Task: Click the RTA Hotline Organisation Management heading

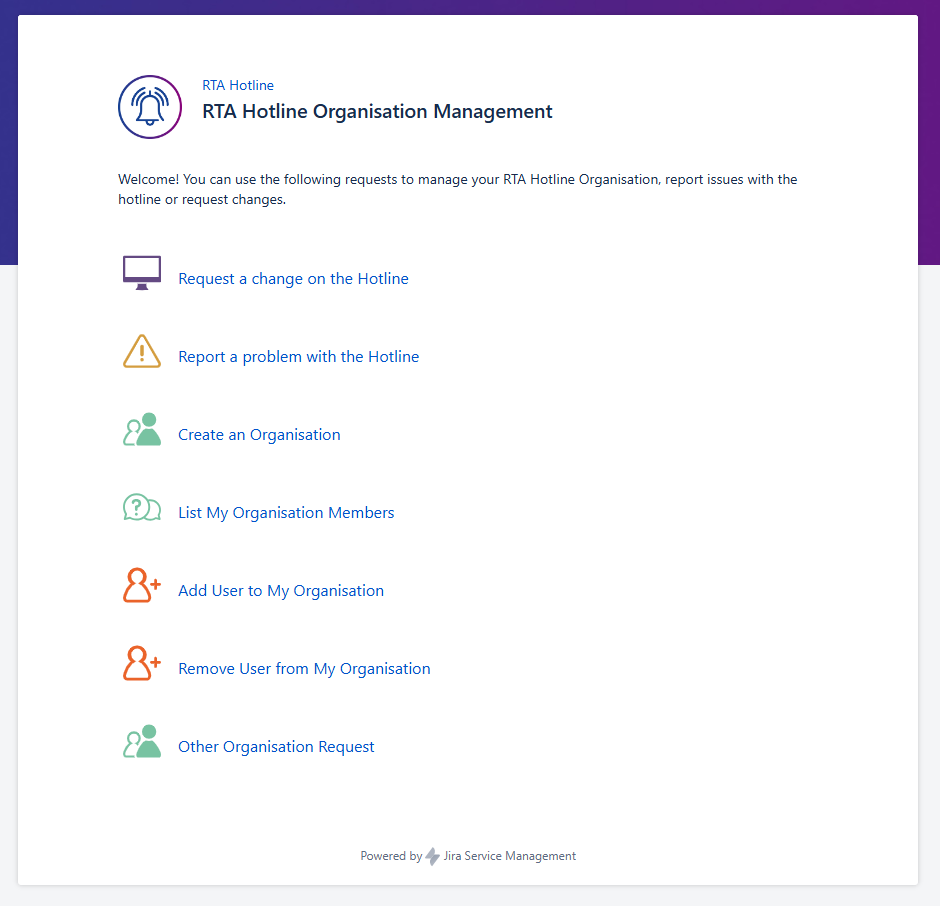Action: click(377, 112)
